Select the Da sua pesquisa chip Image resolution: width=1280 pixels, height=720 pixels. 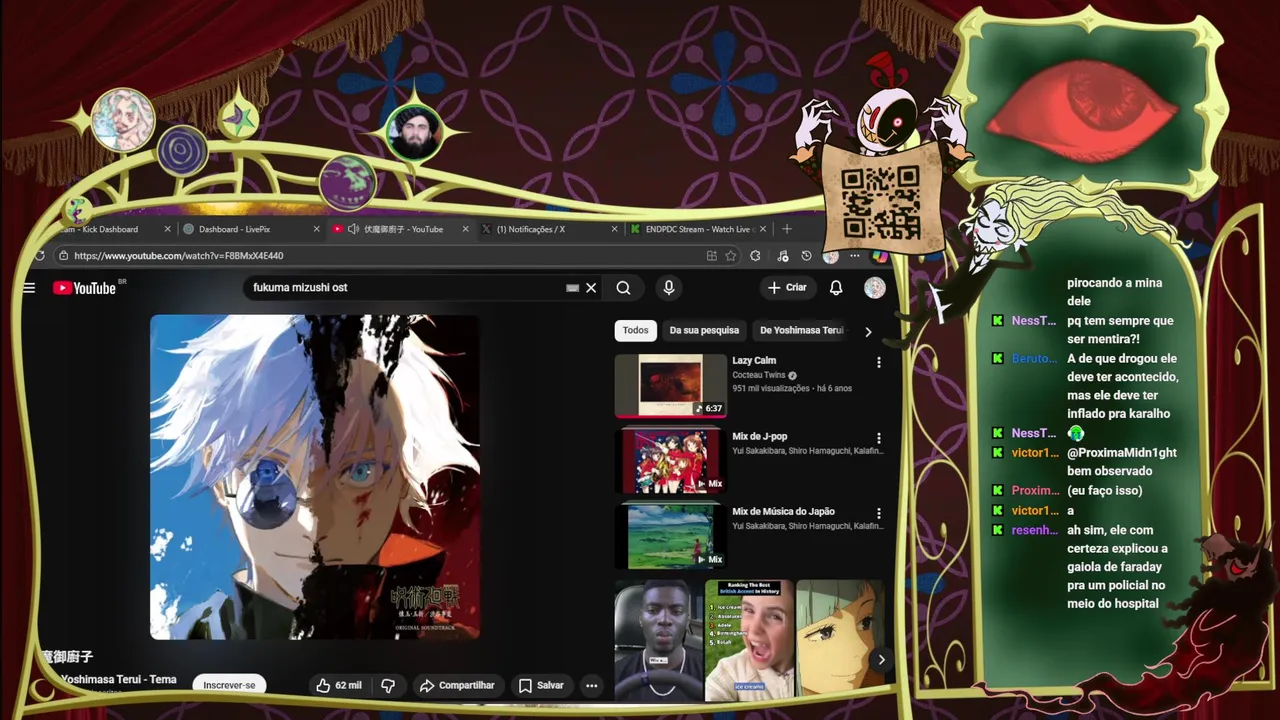point(704,330)
